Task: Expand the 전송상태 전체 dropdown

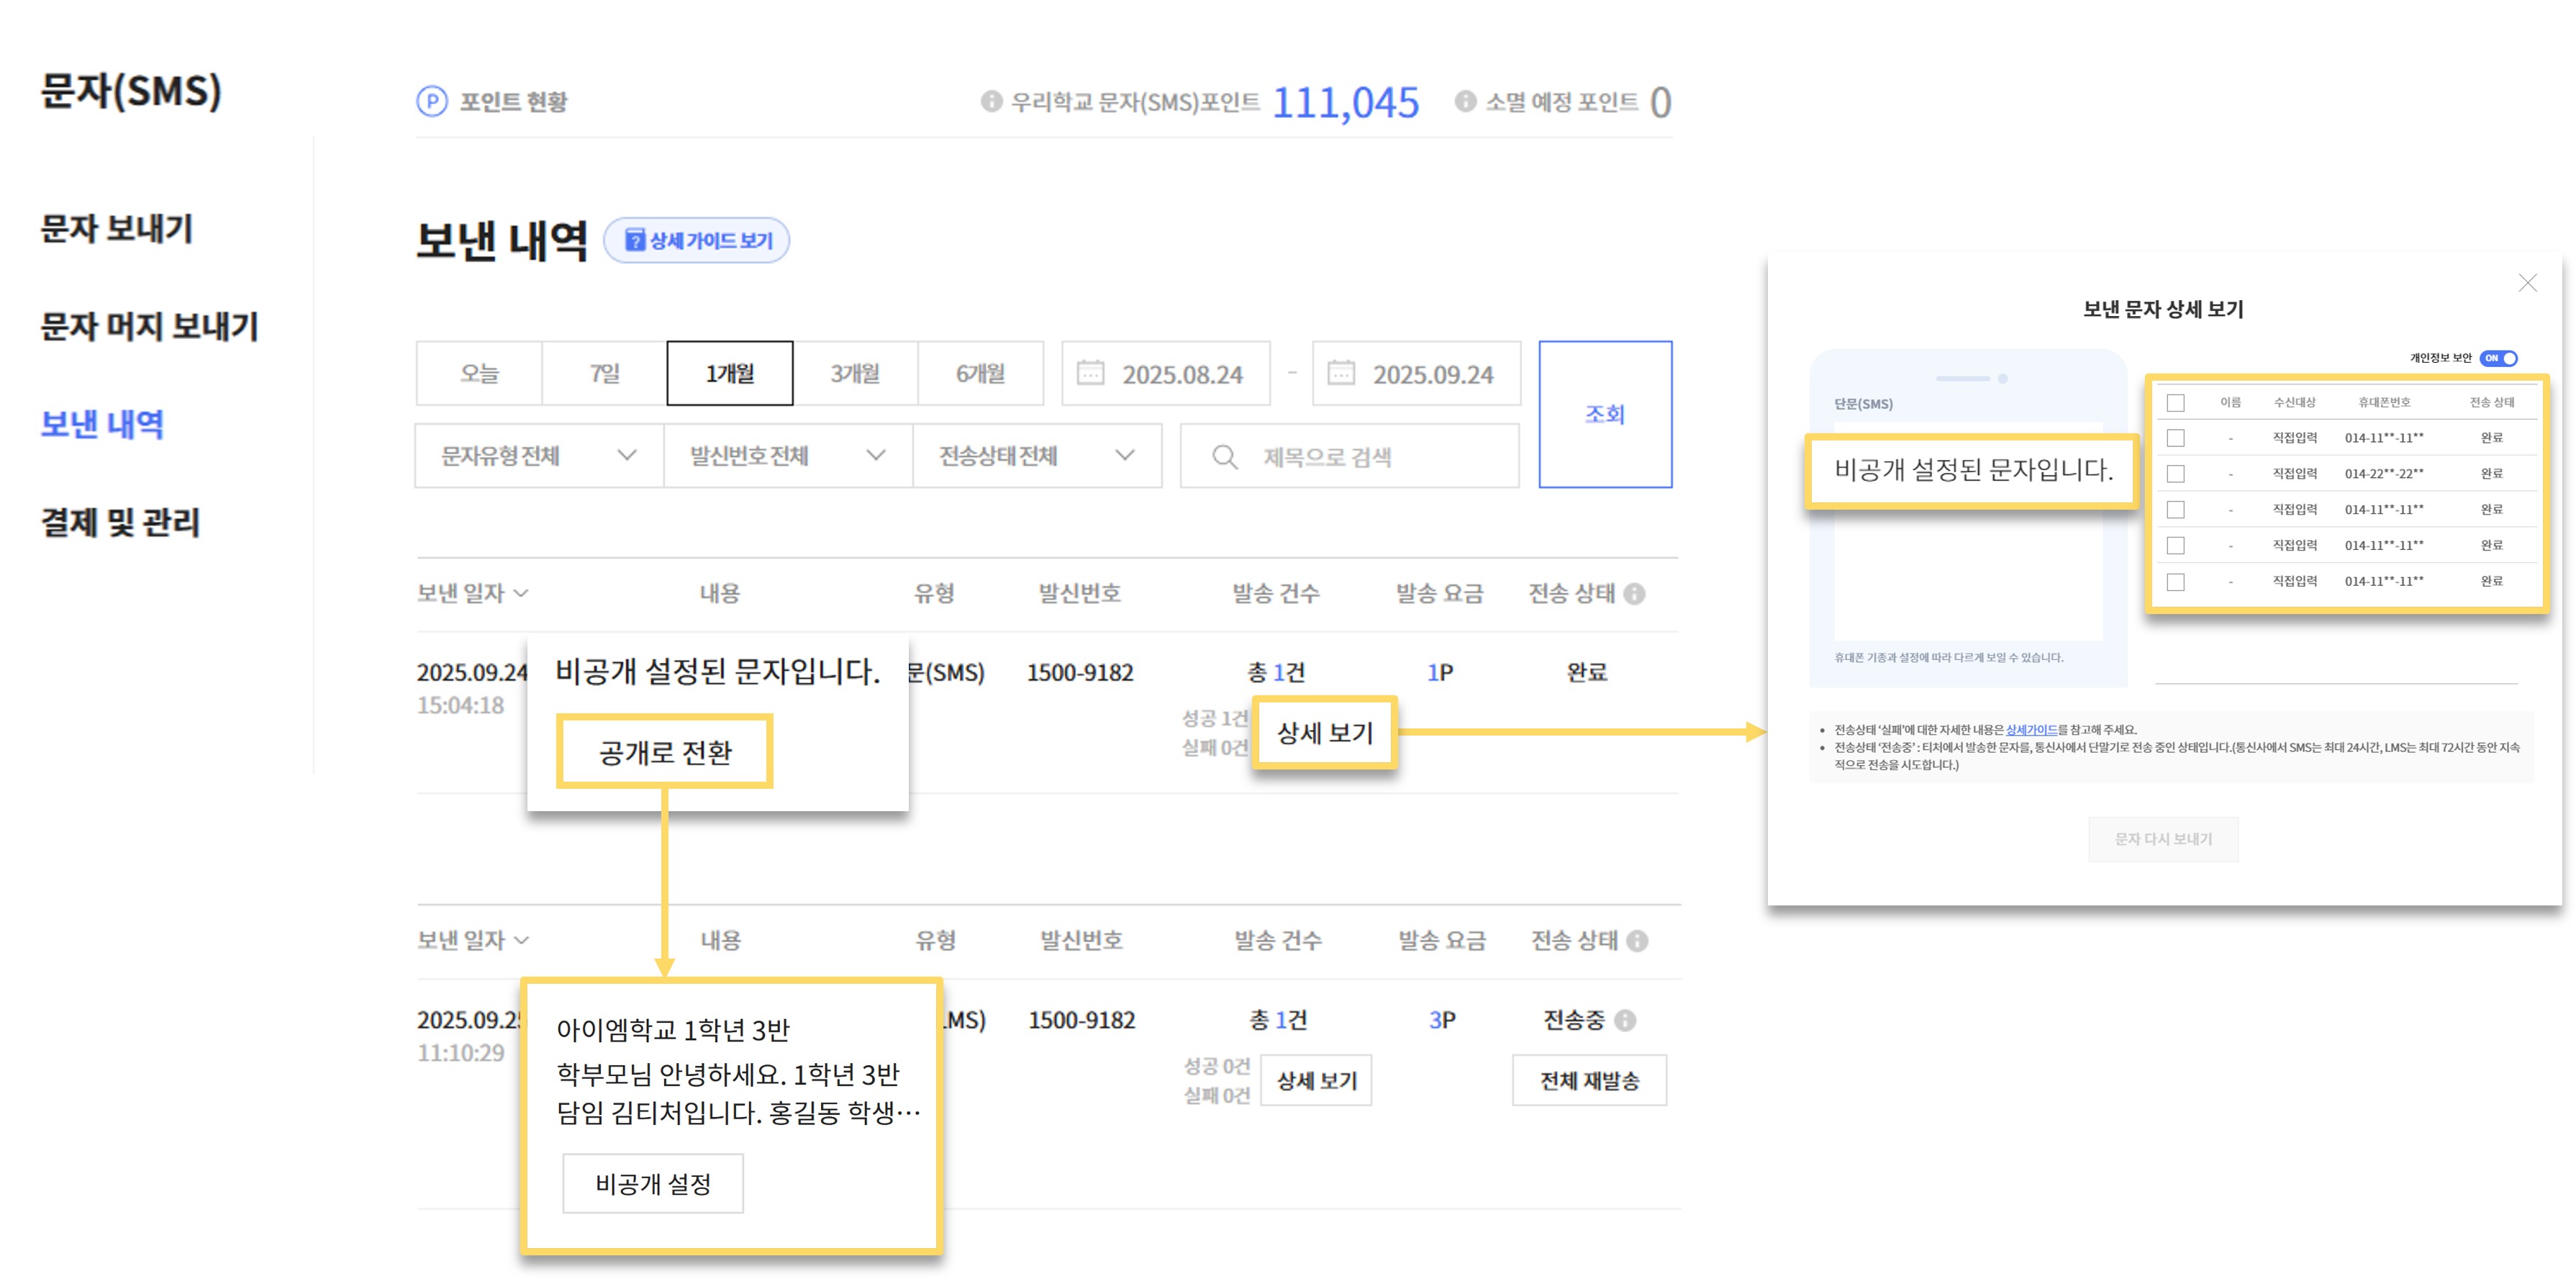Action: [x=1037, y=456]
